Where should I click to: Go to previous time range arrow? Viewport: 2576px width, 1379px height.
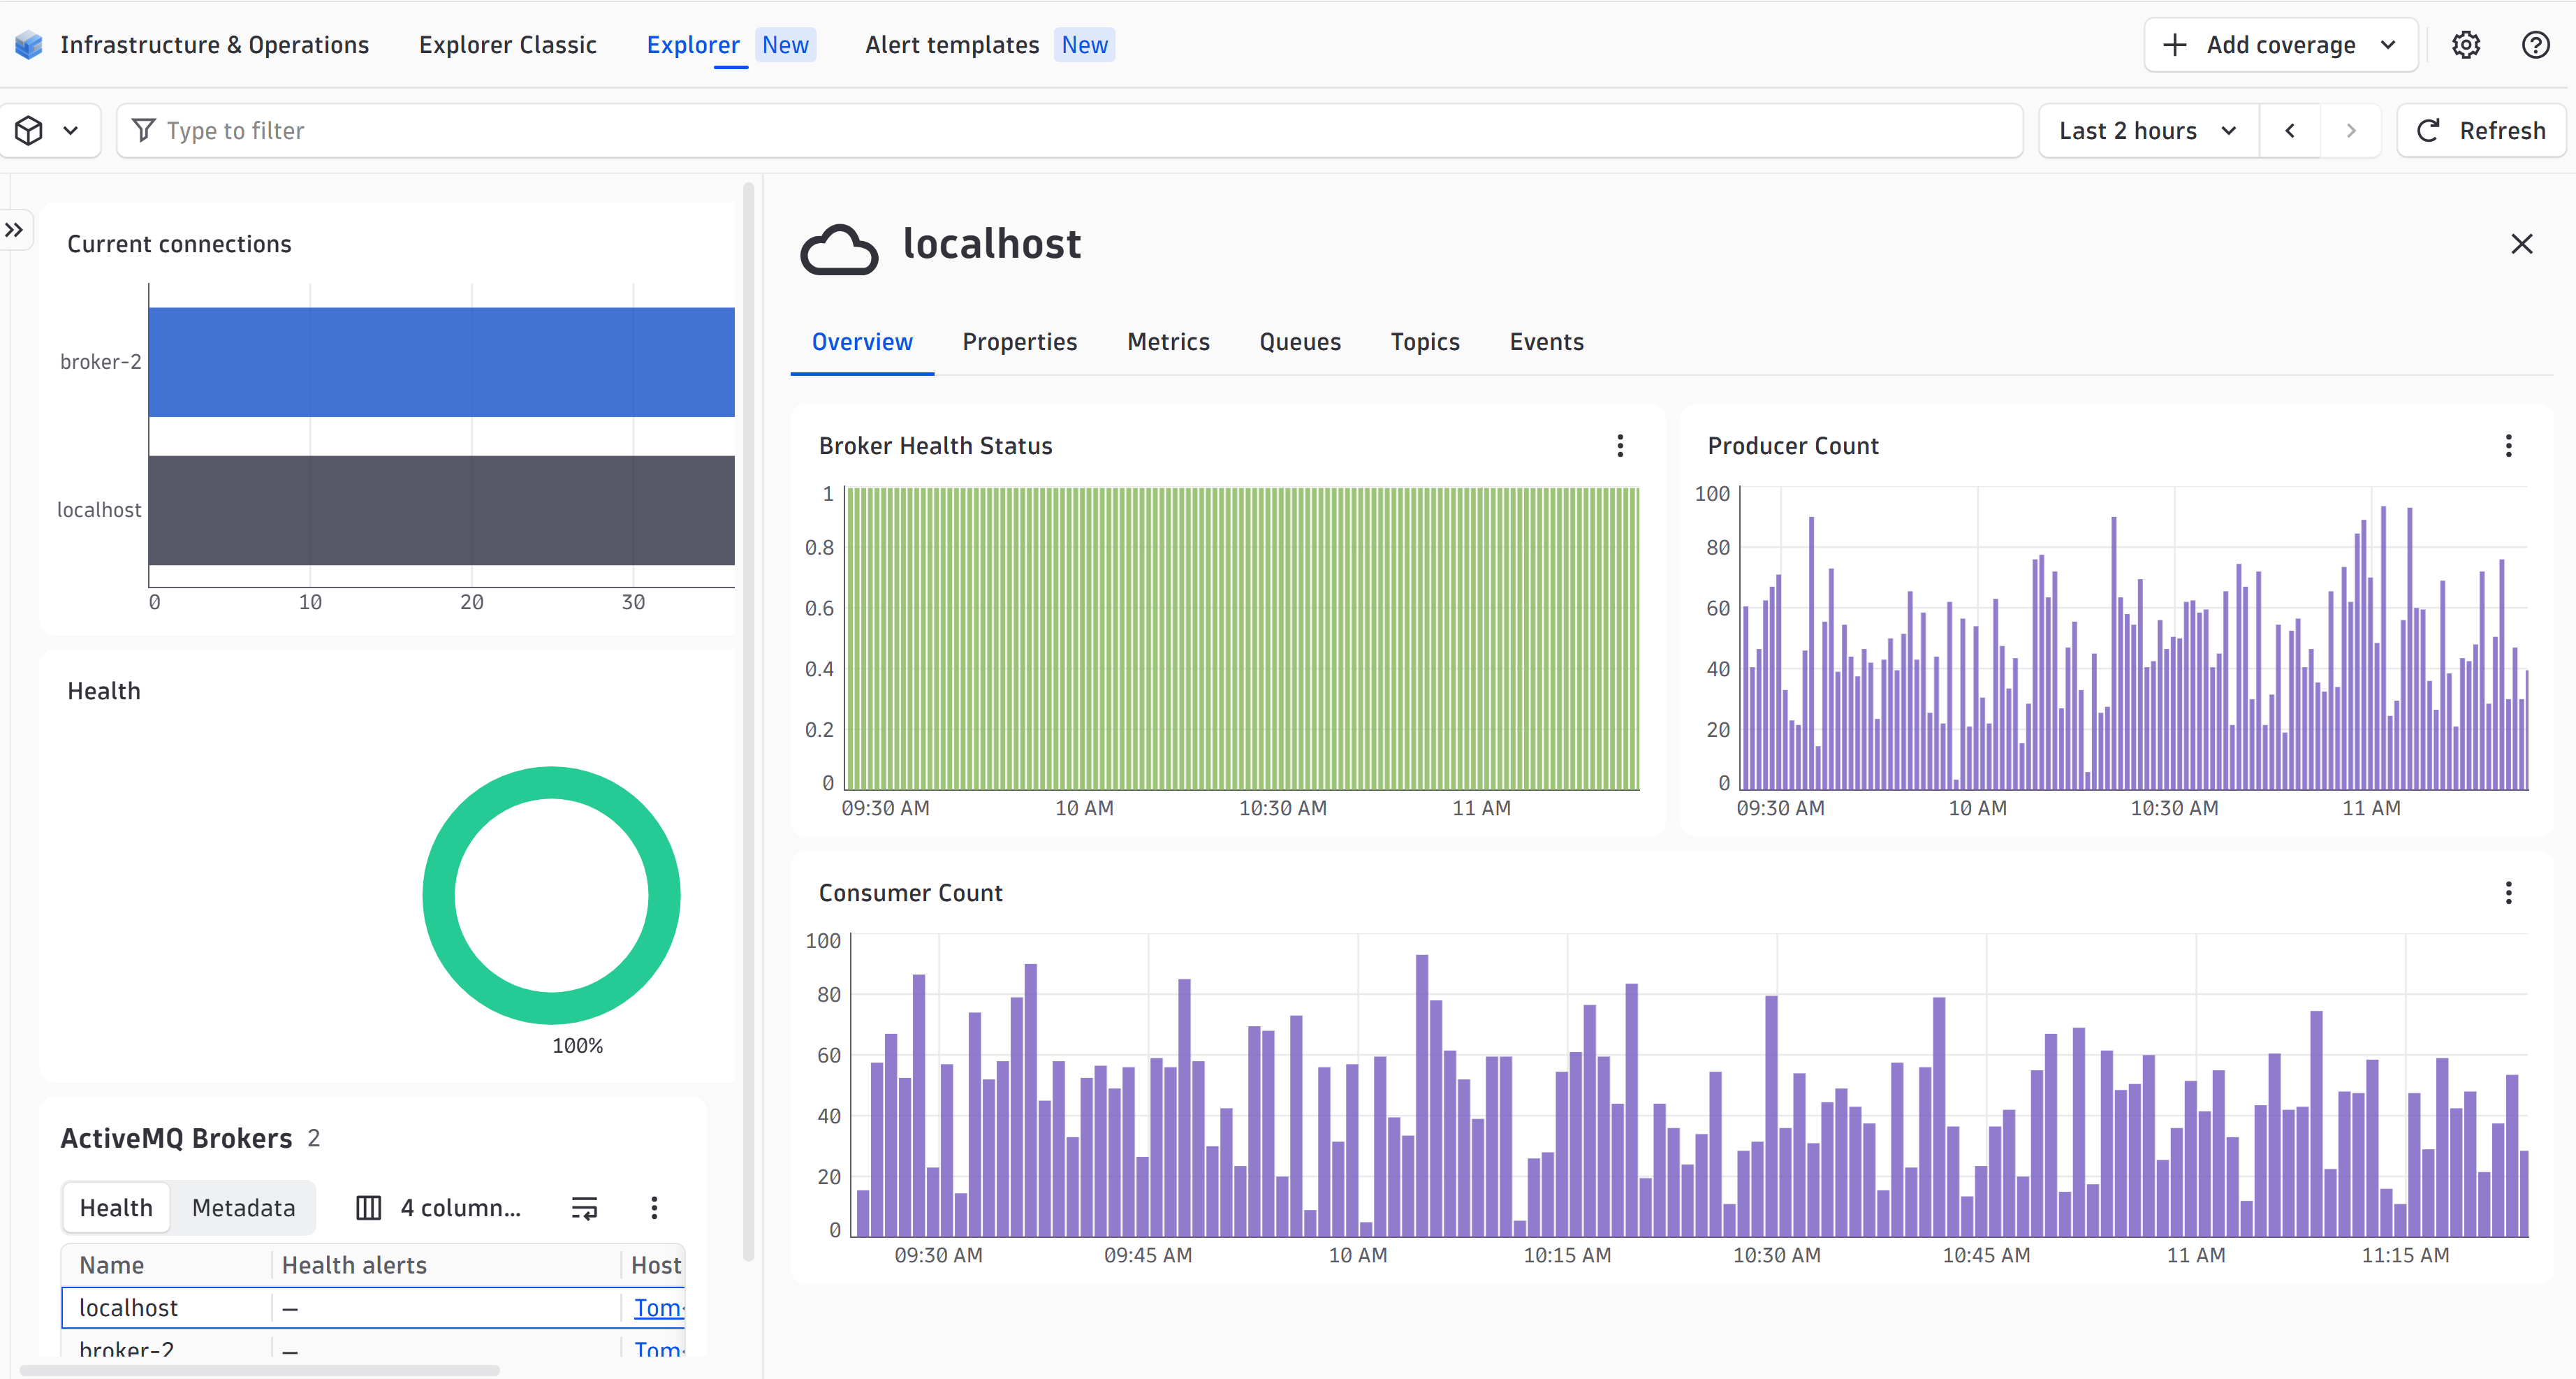click(2290, 131)
